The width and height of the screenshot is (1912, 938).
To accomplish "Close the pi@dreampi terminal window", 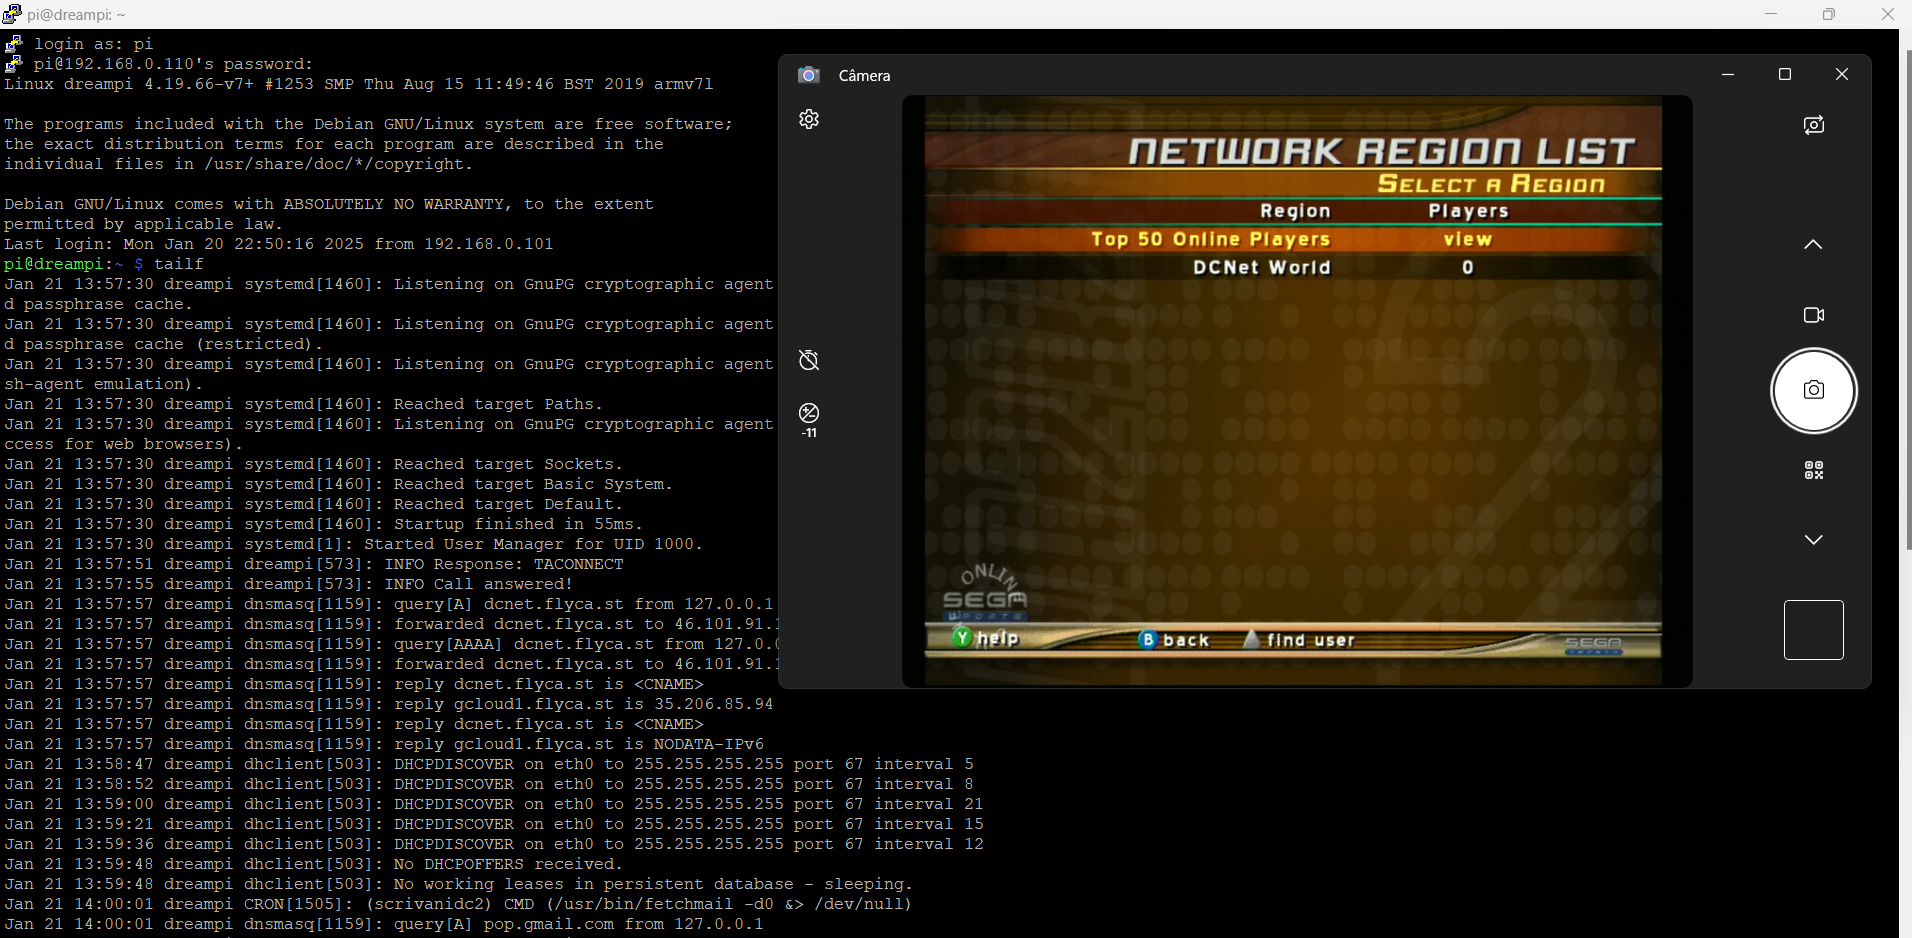I will (1888, 14).
